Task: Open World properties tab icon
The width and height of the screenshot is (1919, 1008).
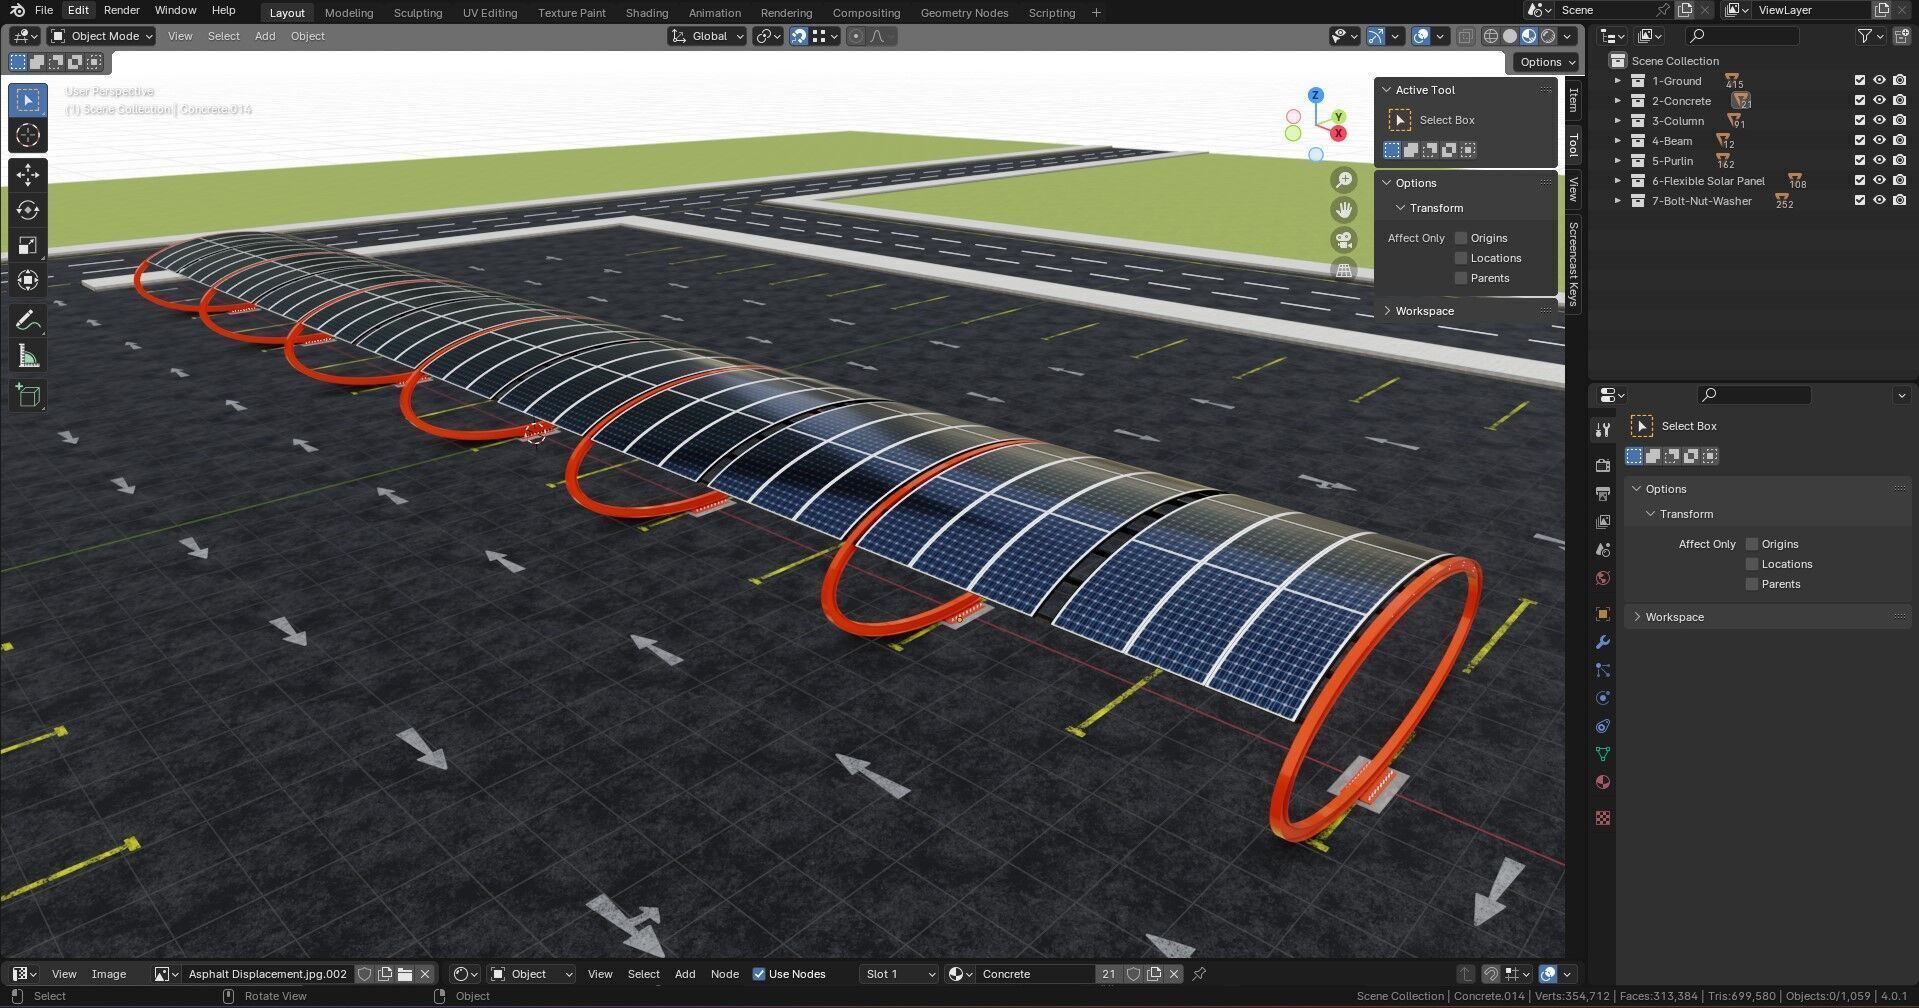Action: pos(1603,578)
